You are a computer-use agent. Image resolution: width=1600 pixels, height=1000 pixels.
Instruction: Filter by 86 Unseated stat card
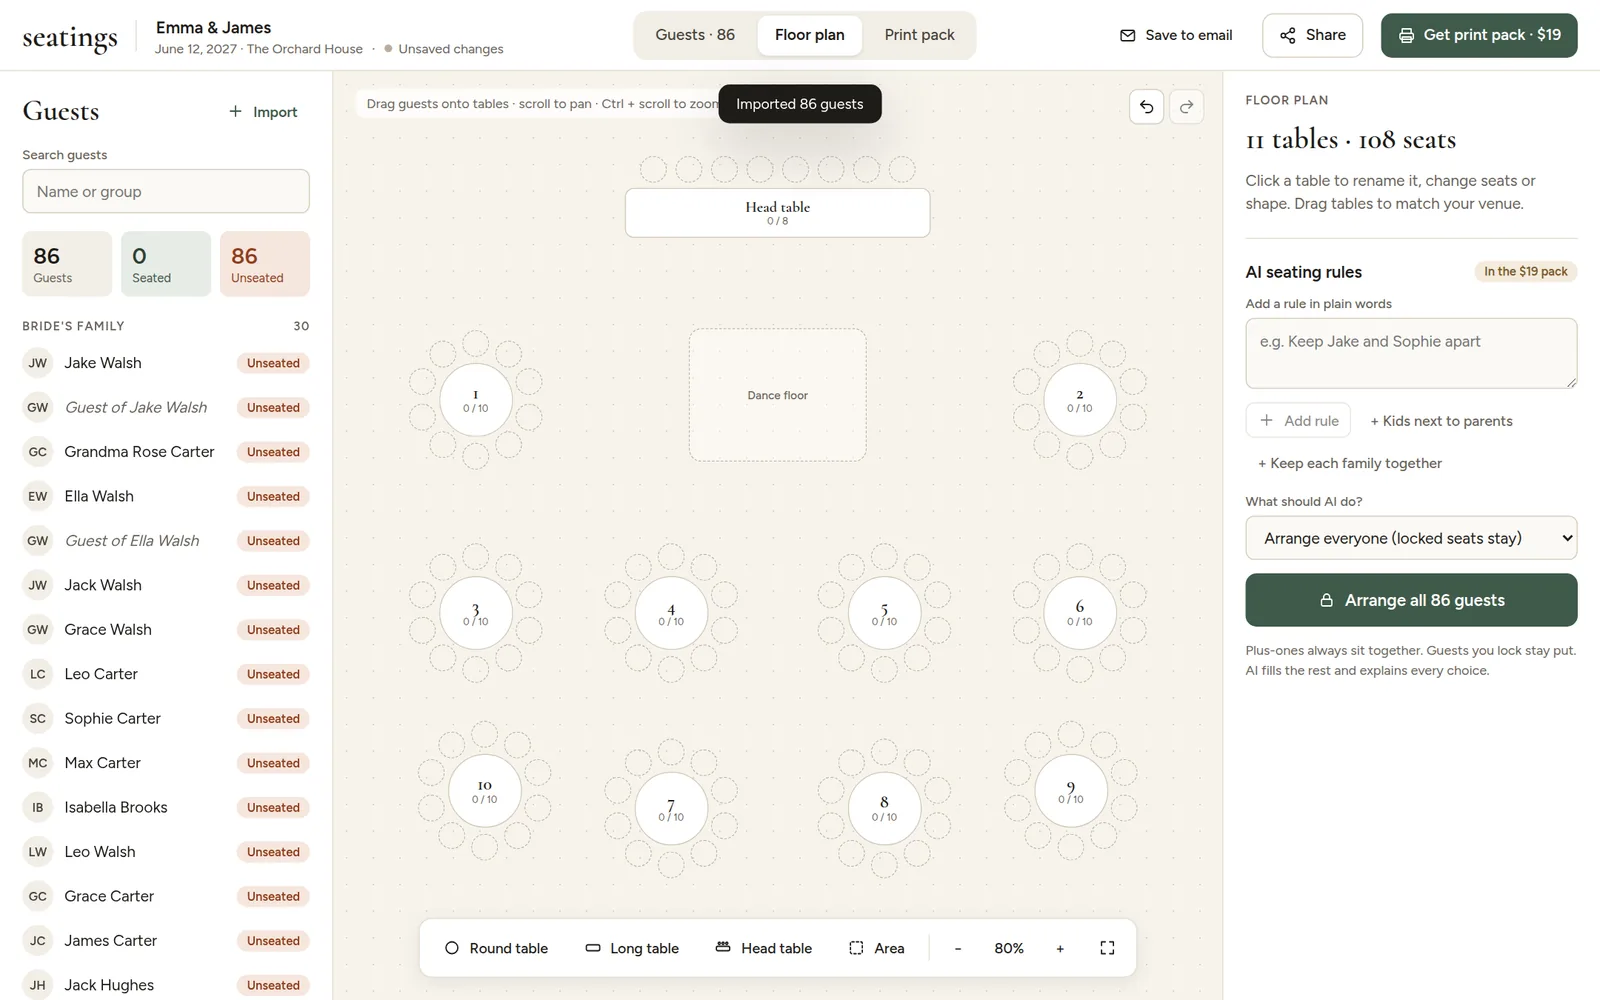pos(265,264)
